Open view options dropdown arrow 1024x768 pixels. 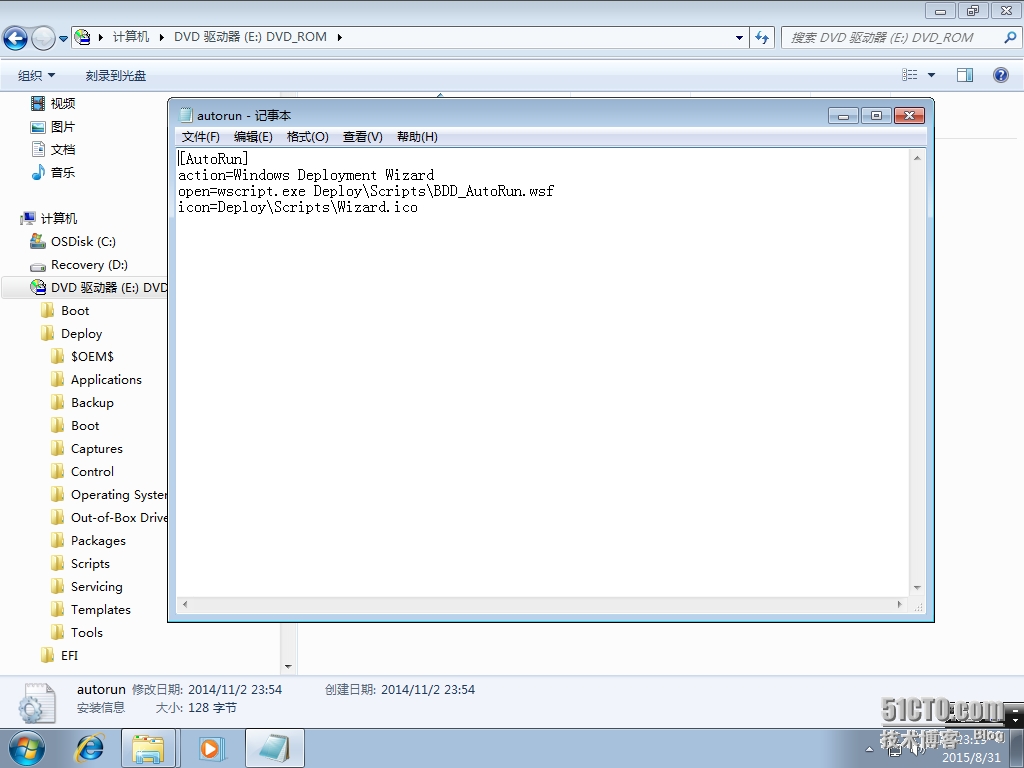931,75
